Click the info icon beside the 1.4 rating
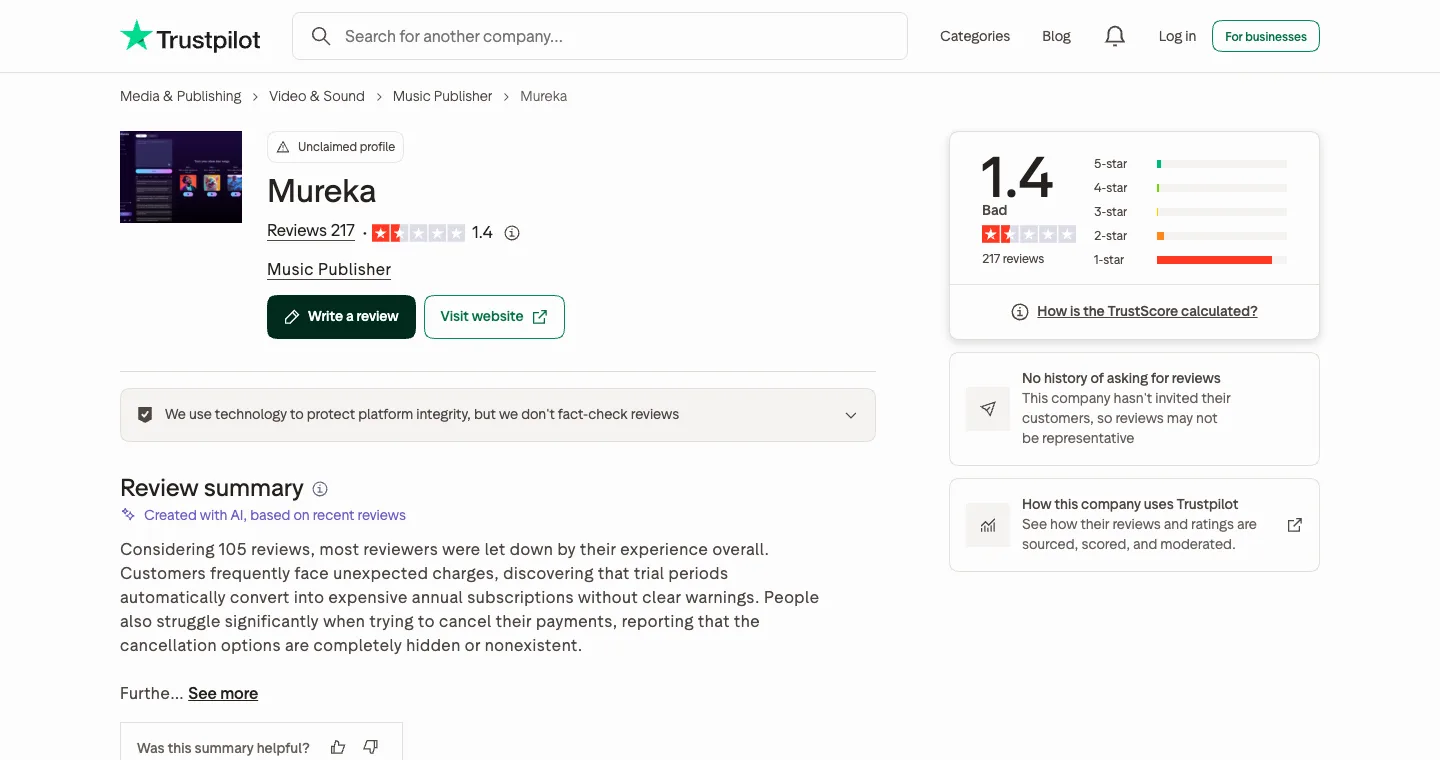1440x760 pixels. [x=512, y=233]
